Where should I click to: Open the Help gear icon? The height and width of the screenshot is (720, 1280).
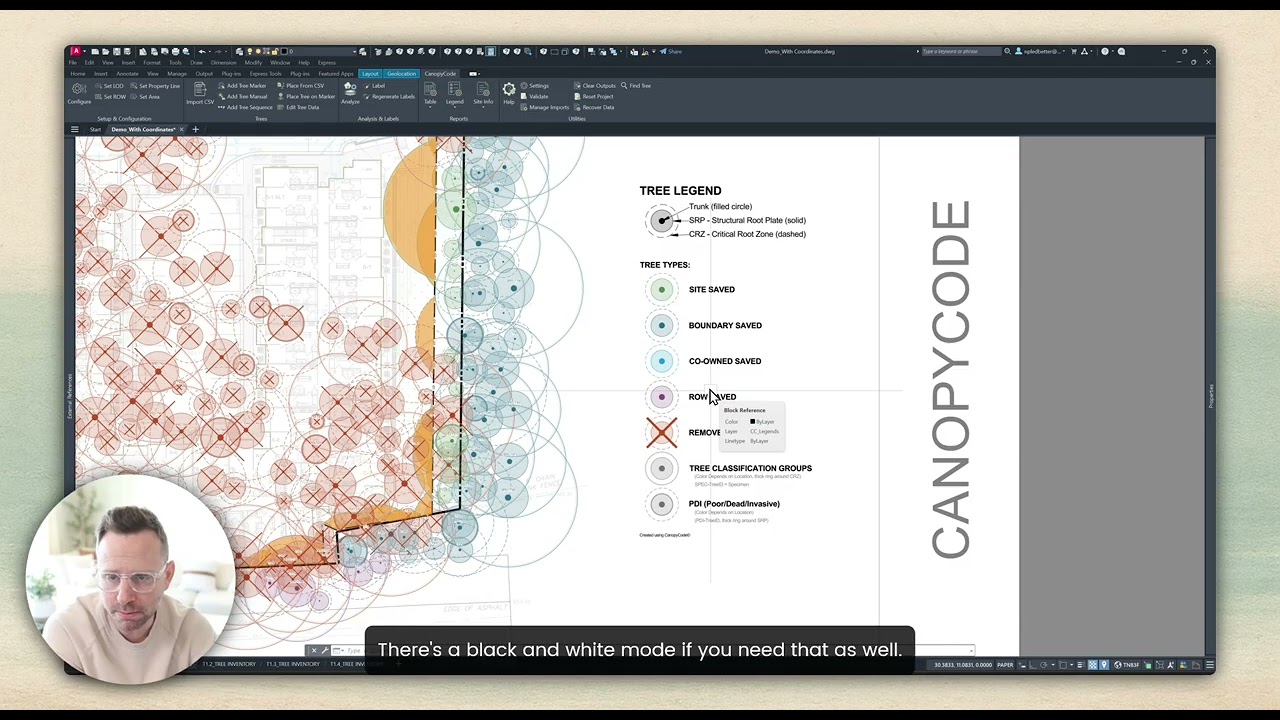coord(509,93)
